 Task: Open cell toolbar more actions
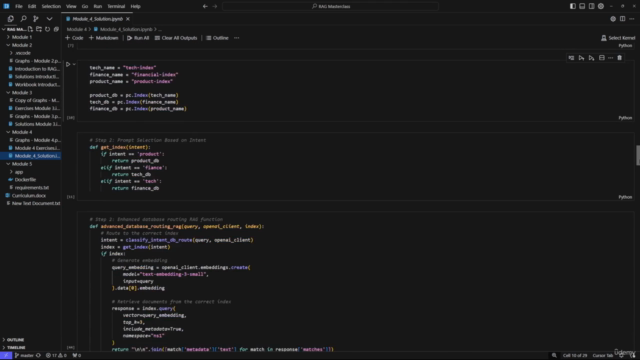(611, 58)
